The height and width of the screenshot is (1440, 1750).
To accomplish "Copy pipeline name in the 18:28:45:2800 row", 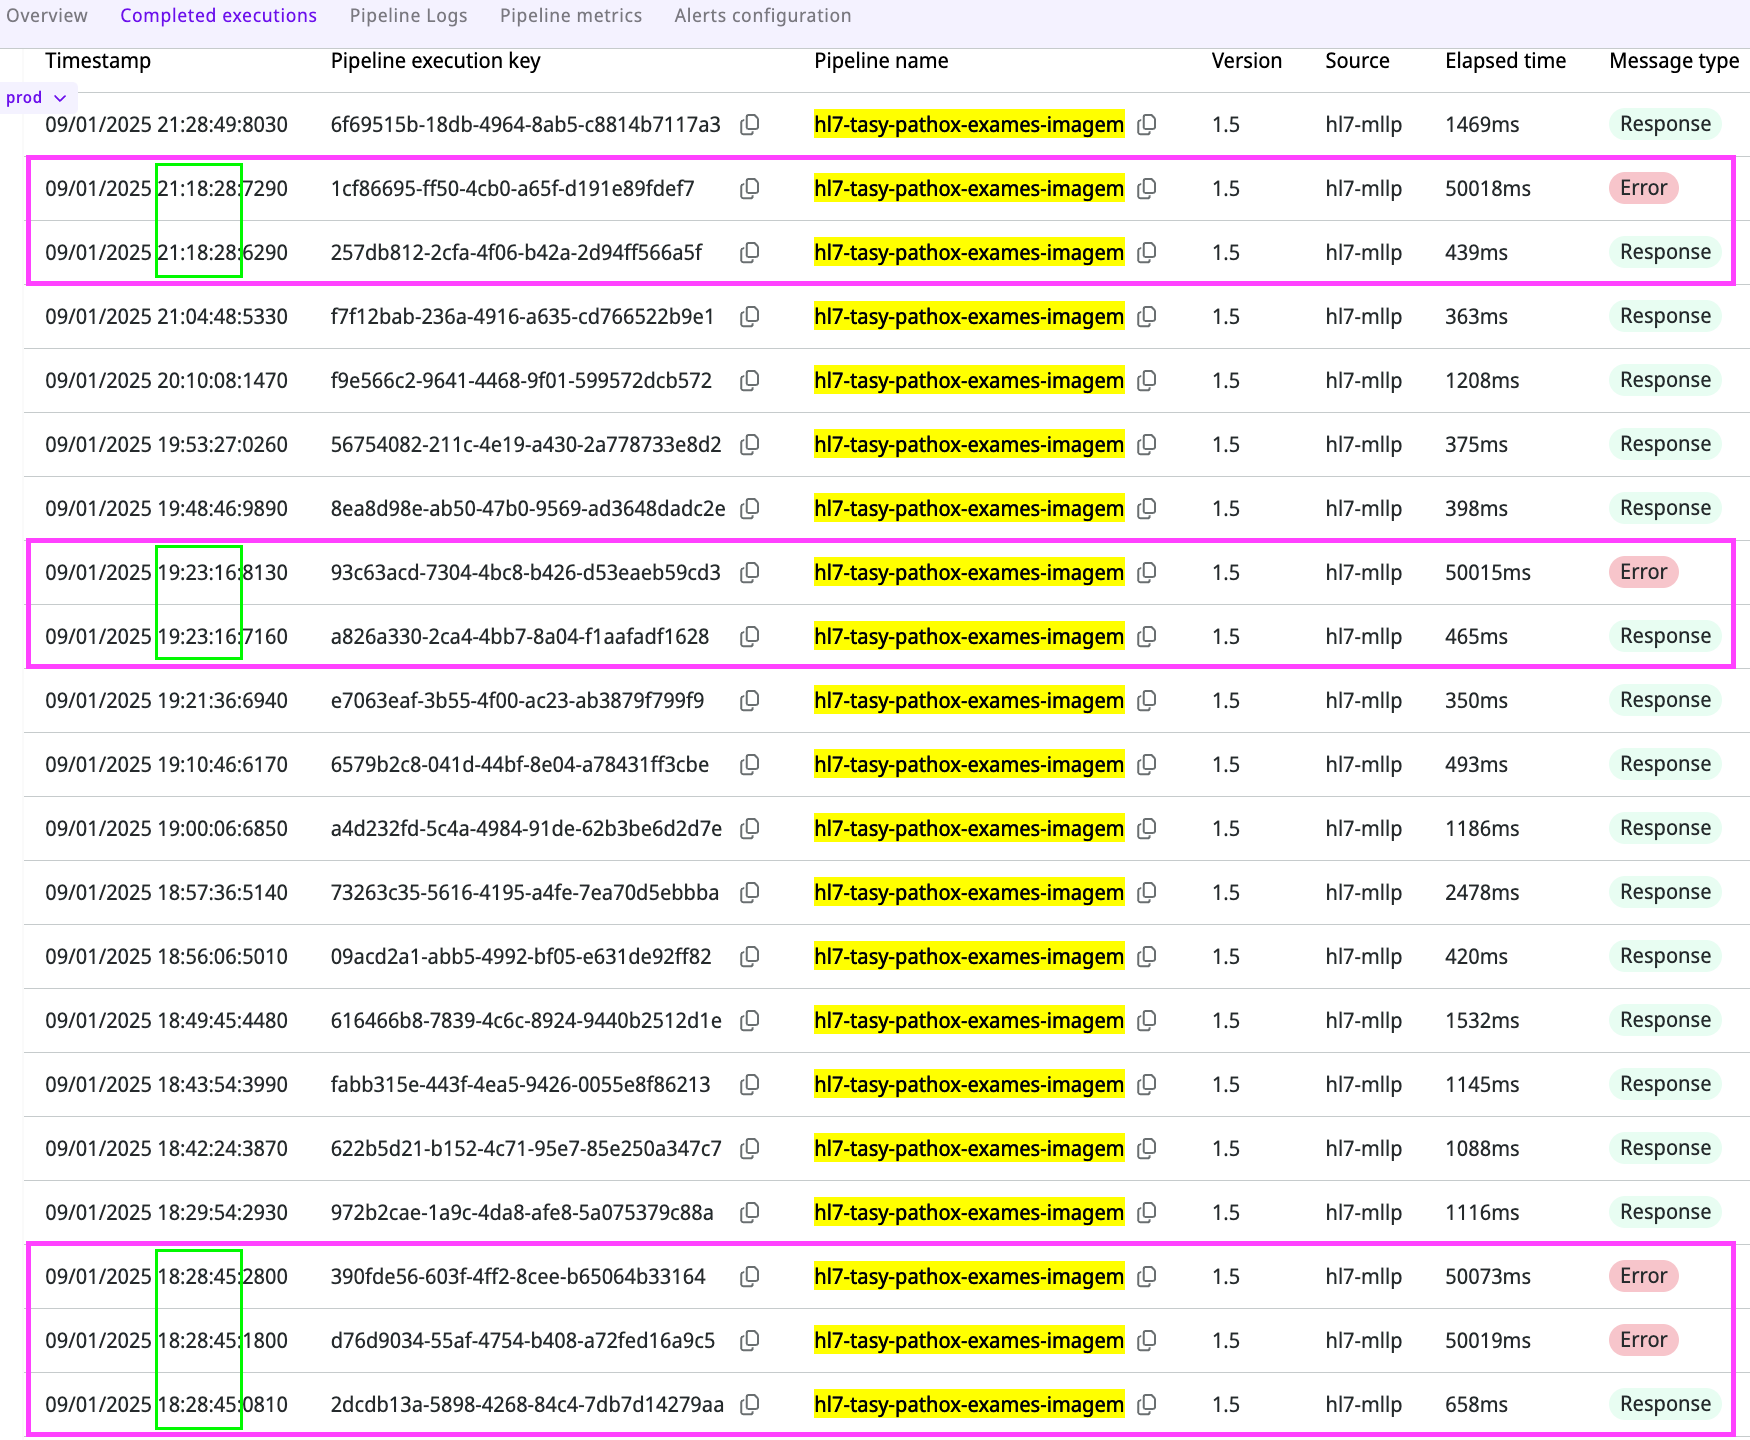I will click(1147, 1277).
